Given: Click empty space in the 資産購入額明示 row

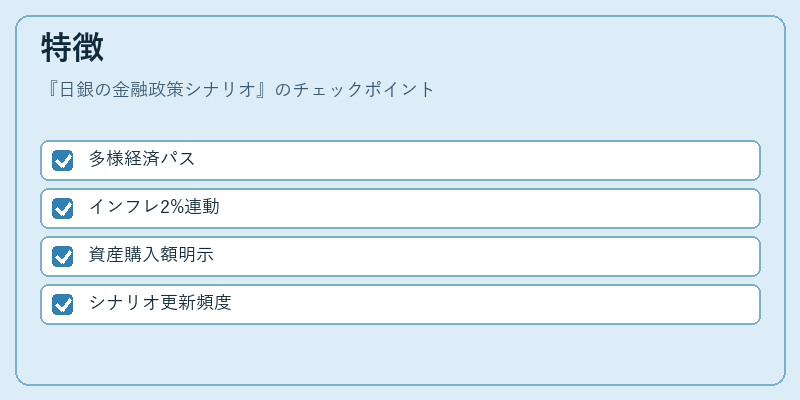Looking at the screenshot, I should click(x=485, y=256).
